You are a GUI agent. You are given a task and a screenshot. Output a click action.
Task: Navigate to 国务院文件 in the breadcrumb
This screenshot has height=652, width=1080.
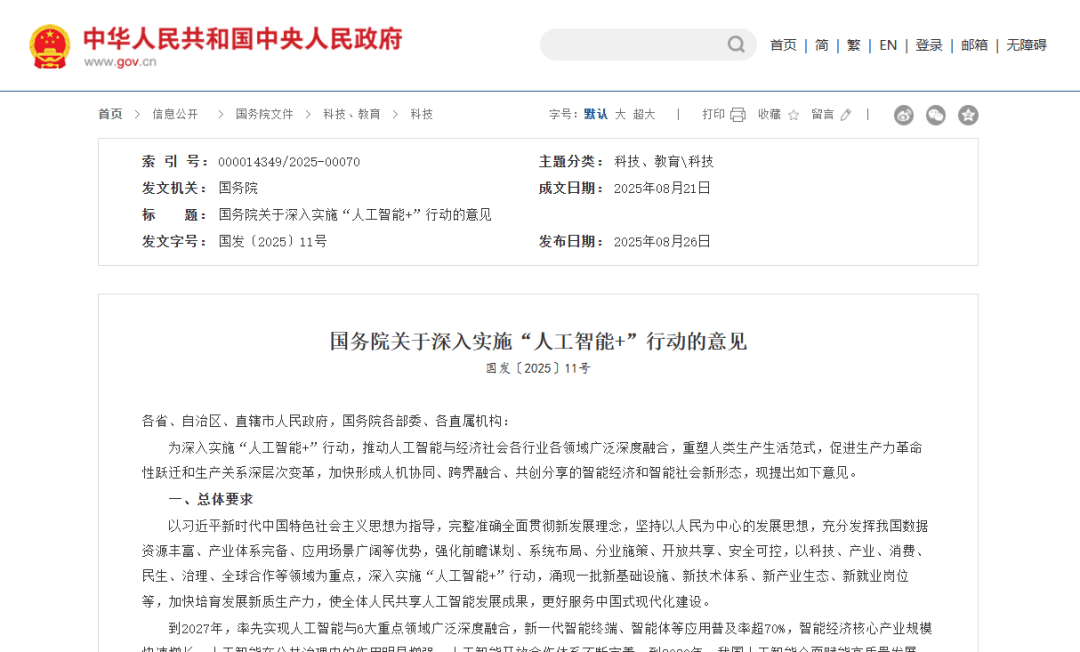point(261,114)
